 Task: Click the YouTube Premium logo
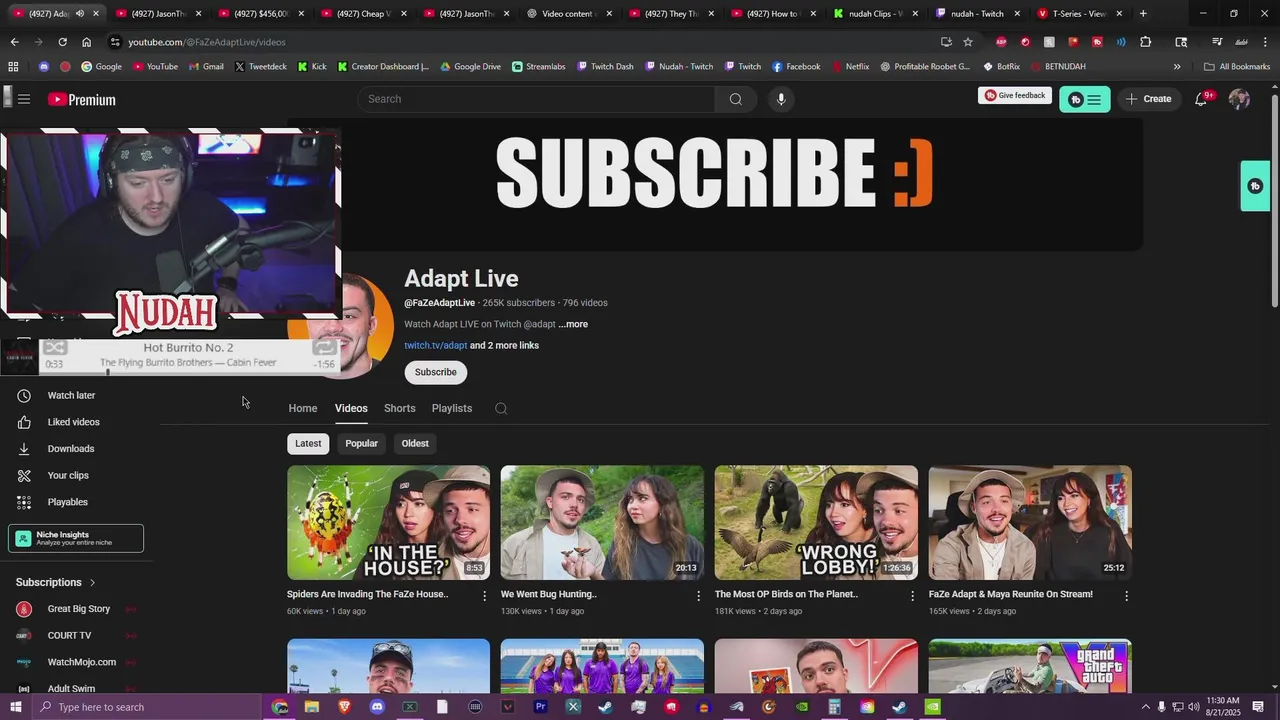tap(82, 99)
